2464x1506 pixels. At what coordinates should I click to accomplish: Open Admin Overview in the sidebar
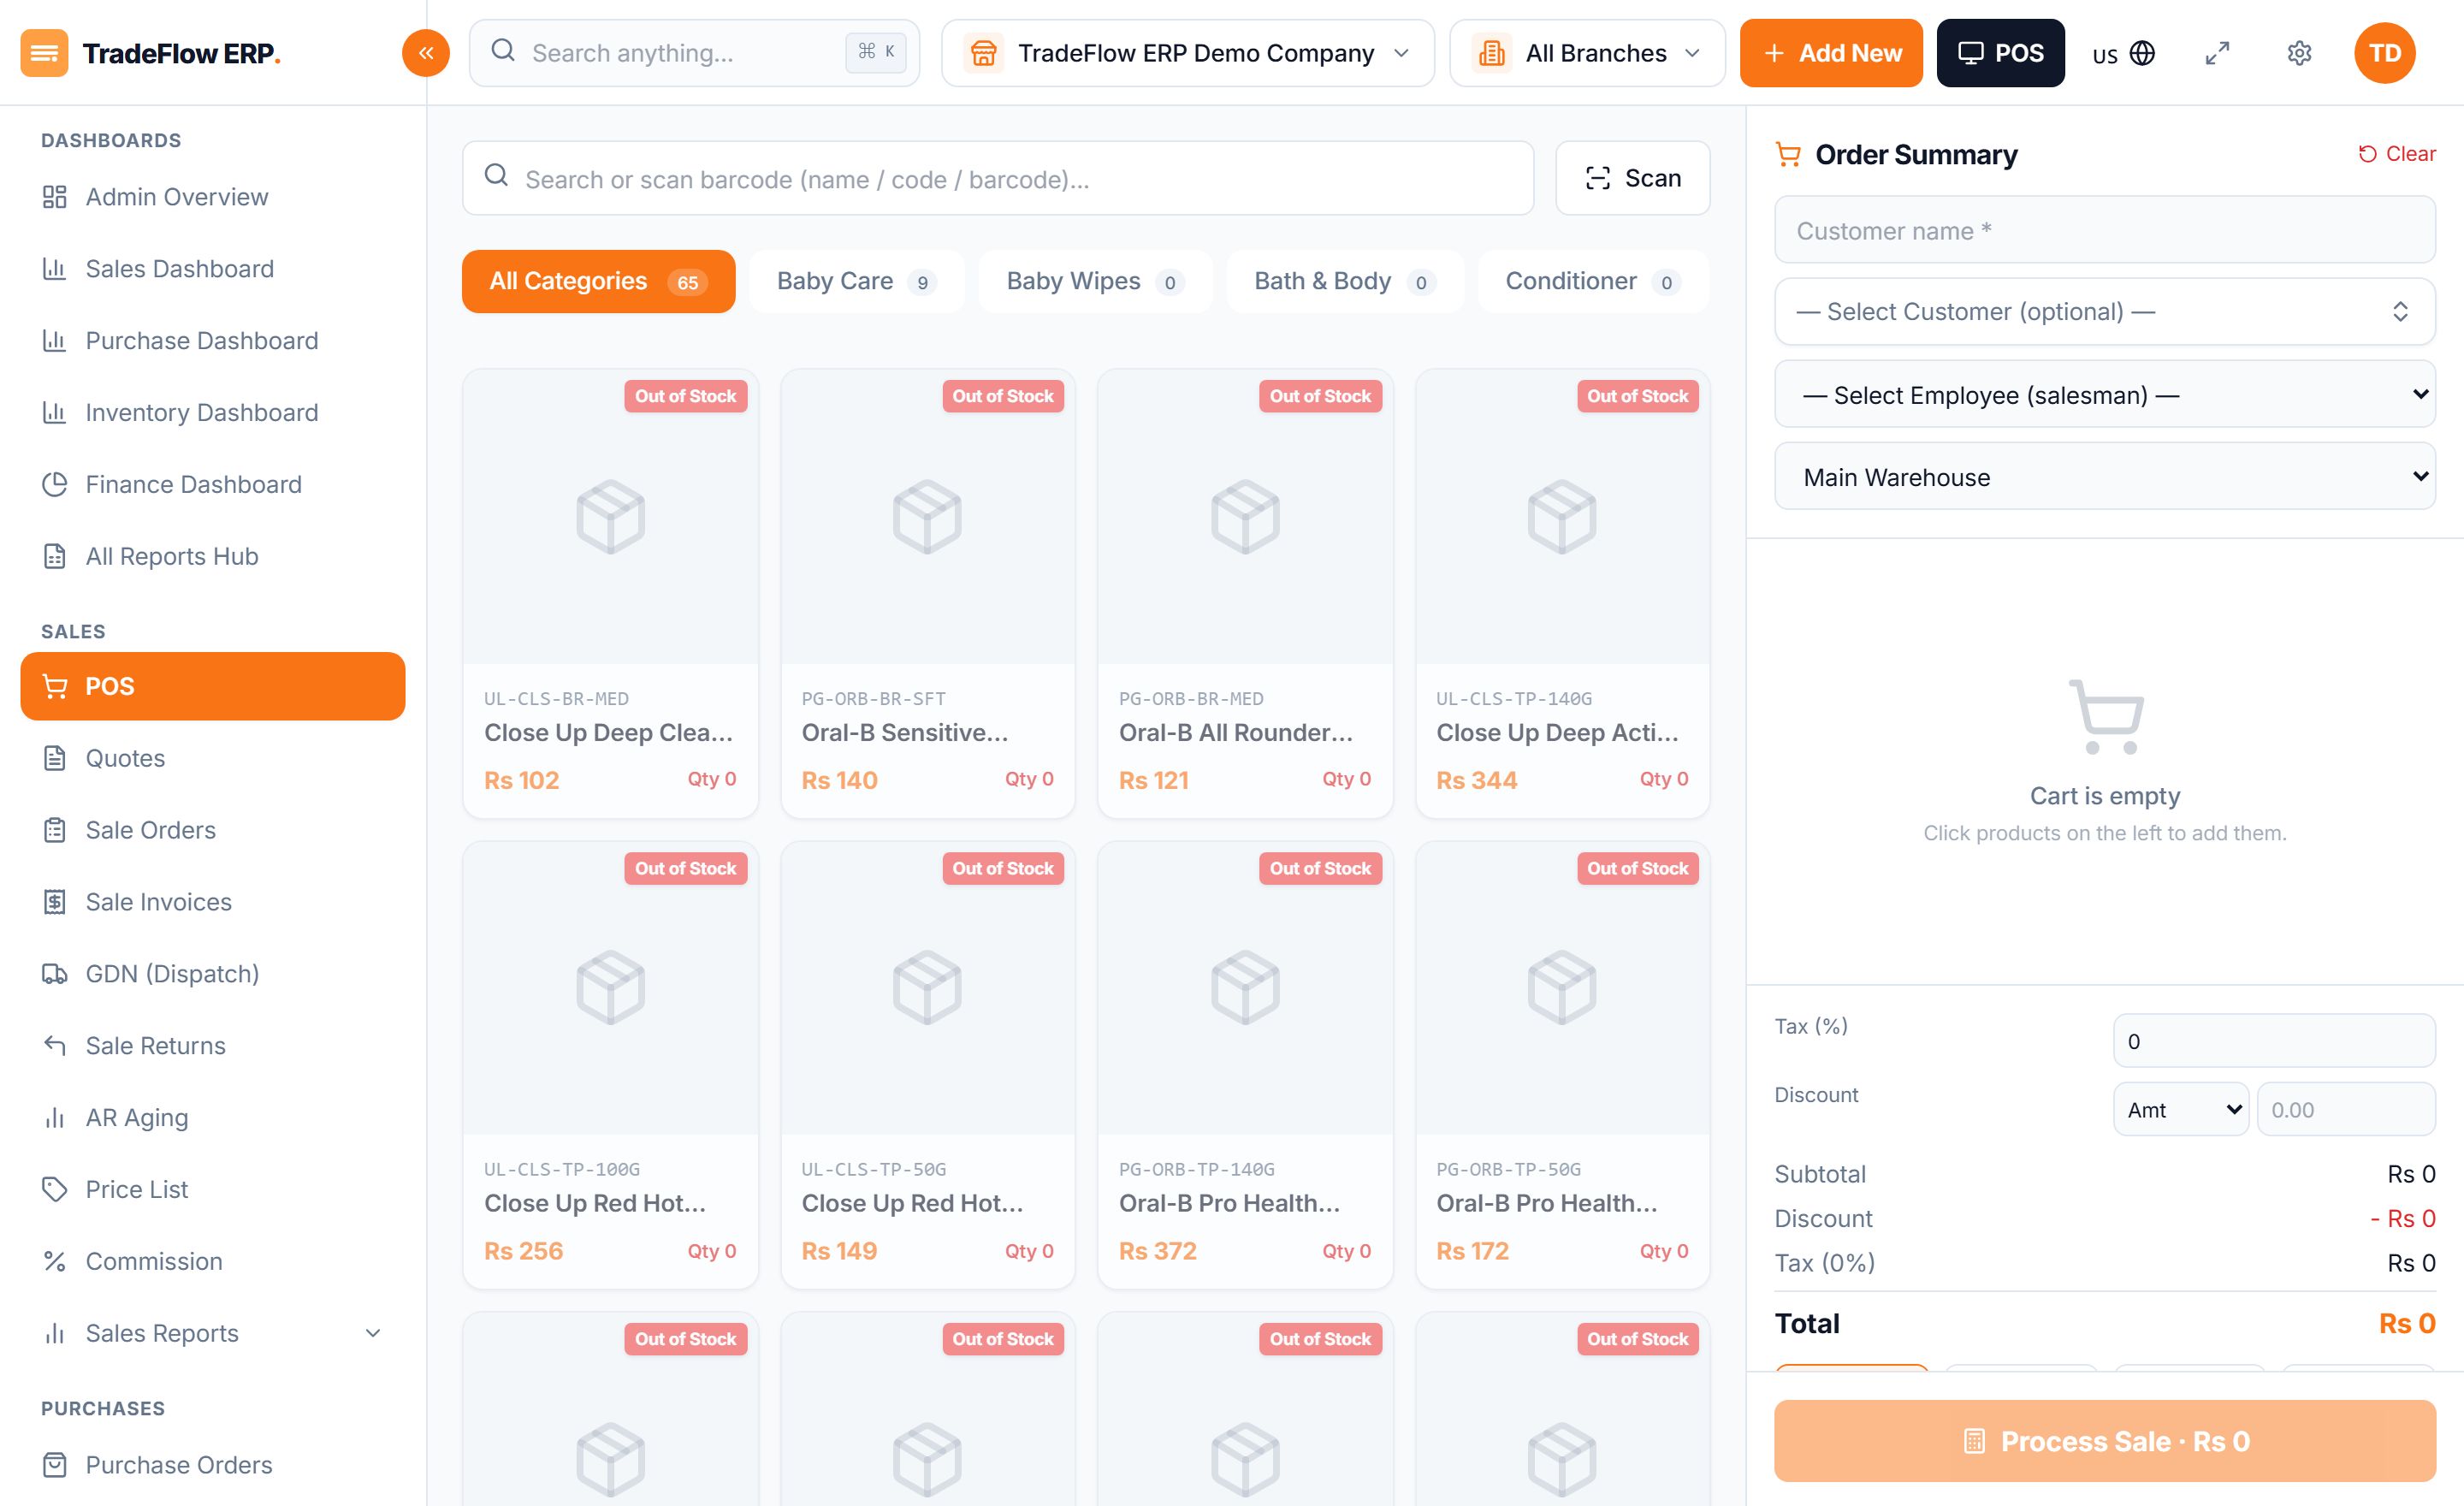point(213,197)
